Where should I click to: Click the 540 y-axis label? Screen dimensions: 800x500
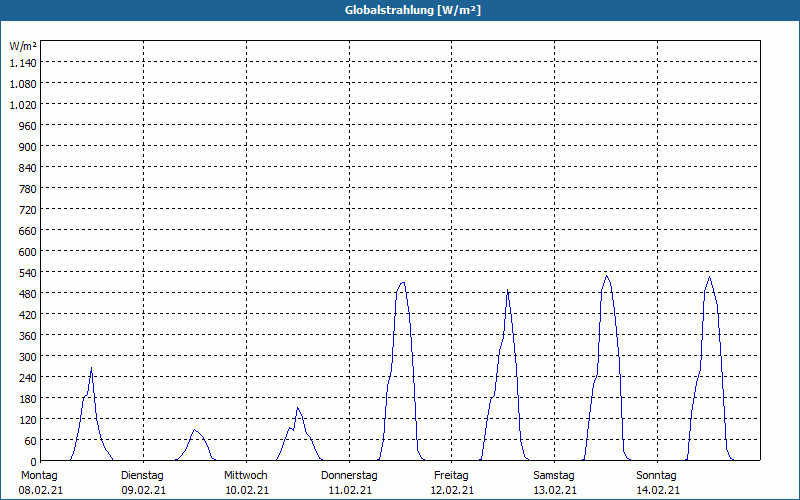[28, 273]
